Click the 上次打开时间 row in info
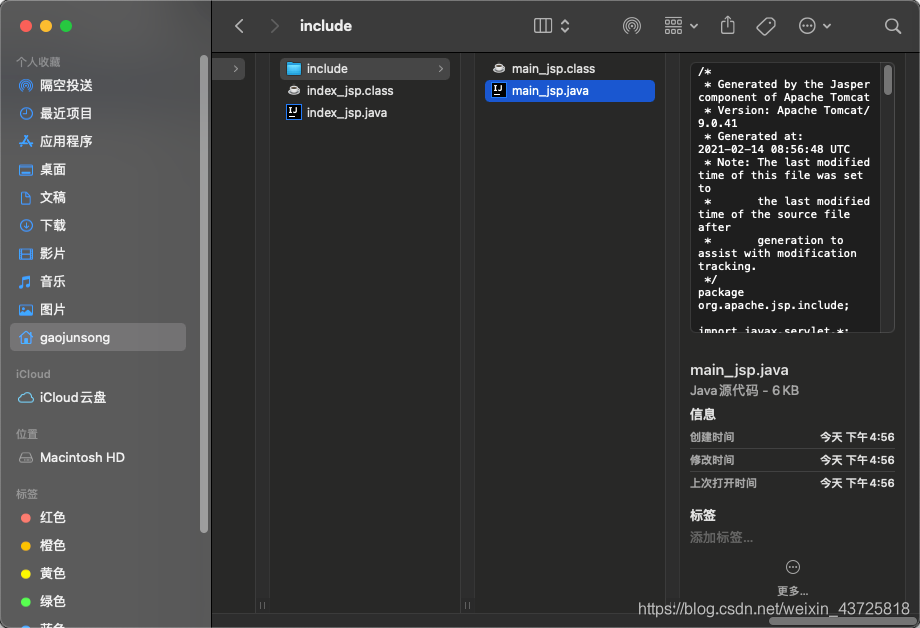Image resolution: width=920 pixels, height=628 pixels. [x=792, y=483]
